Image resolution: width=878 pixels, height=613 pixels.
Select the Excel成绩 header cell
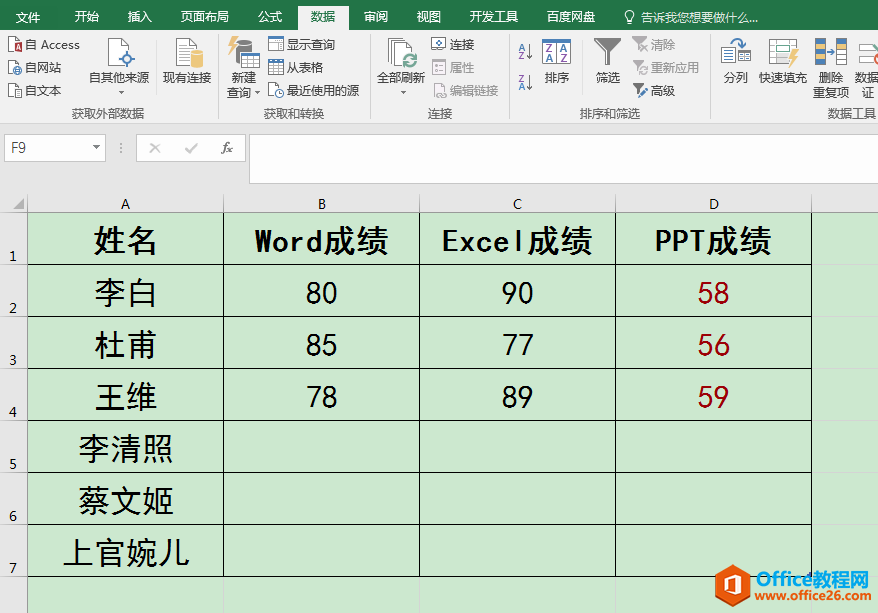(517, 239)
